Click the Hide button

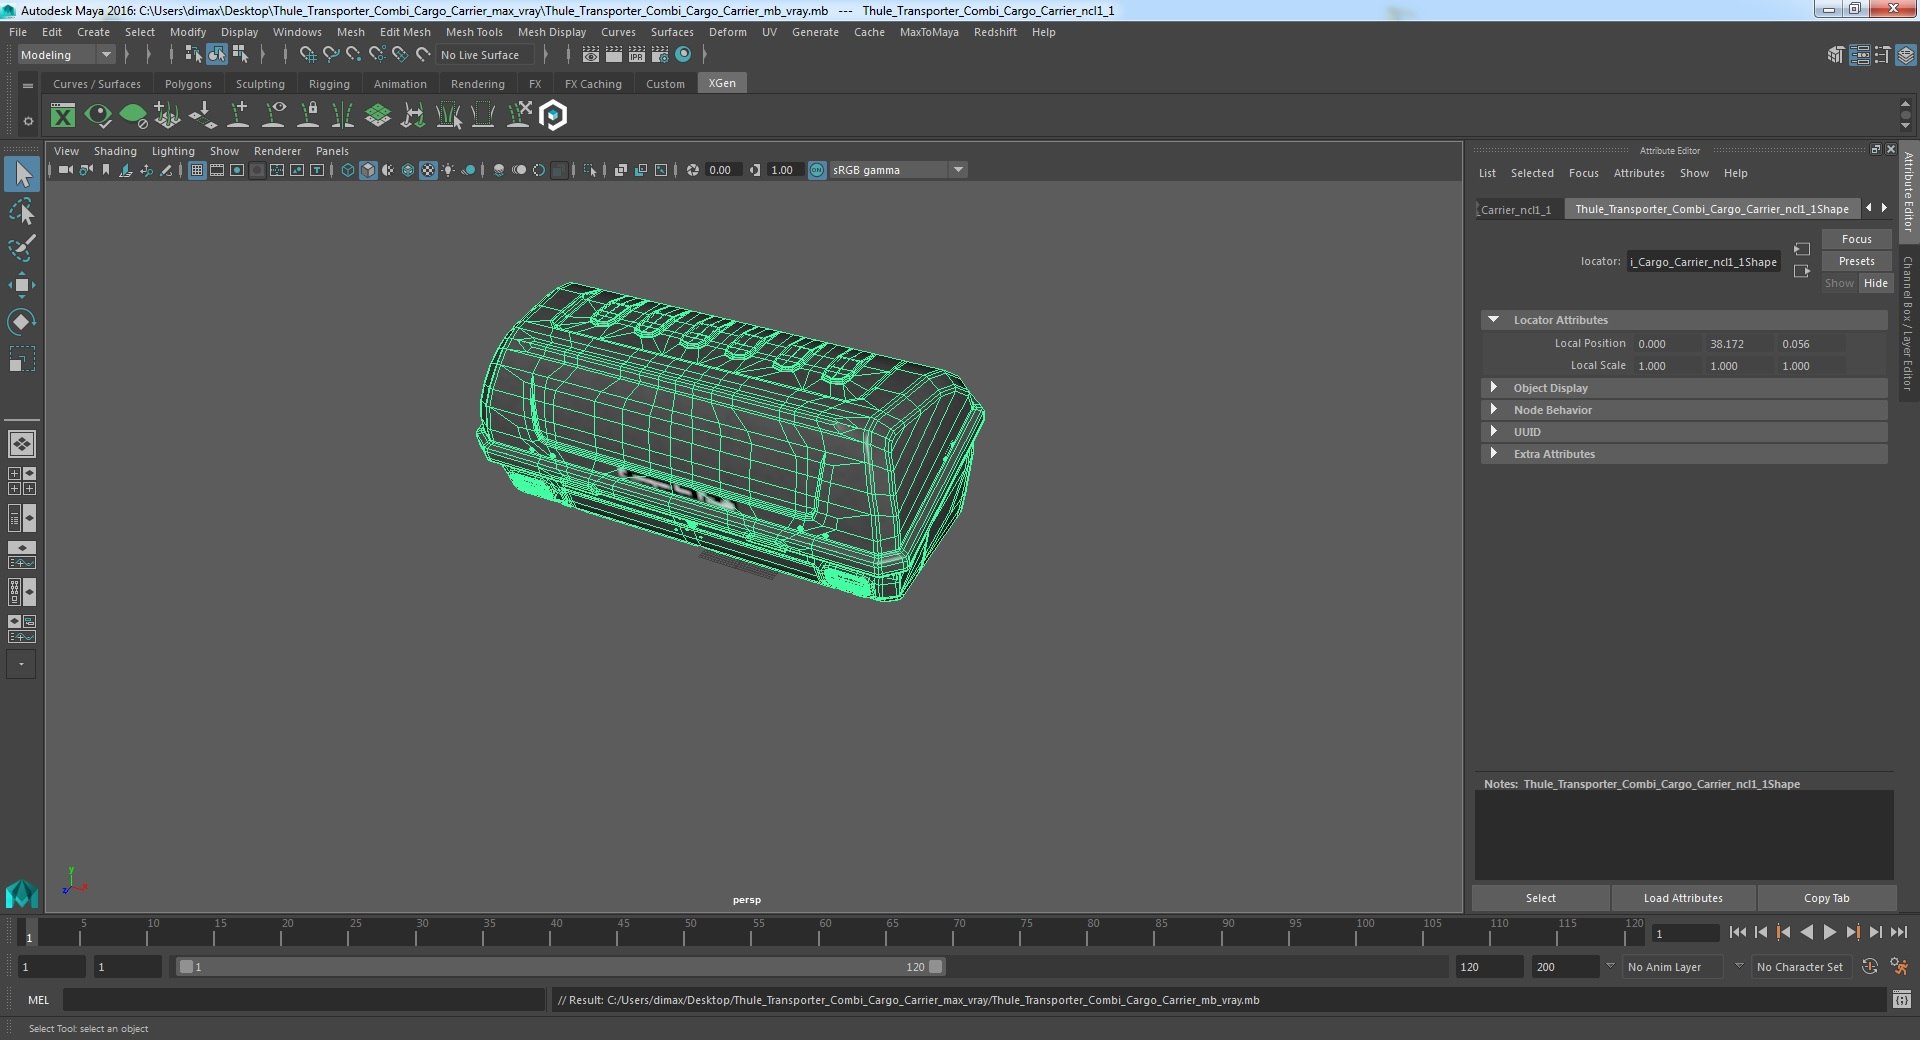tap(1876, 283)
